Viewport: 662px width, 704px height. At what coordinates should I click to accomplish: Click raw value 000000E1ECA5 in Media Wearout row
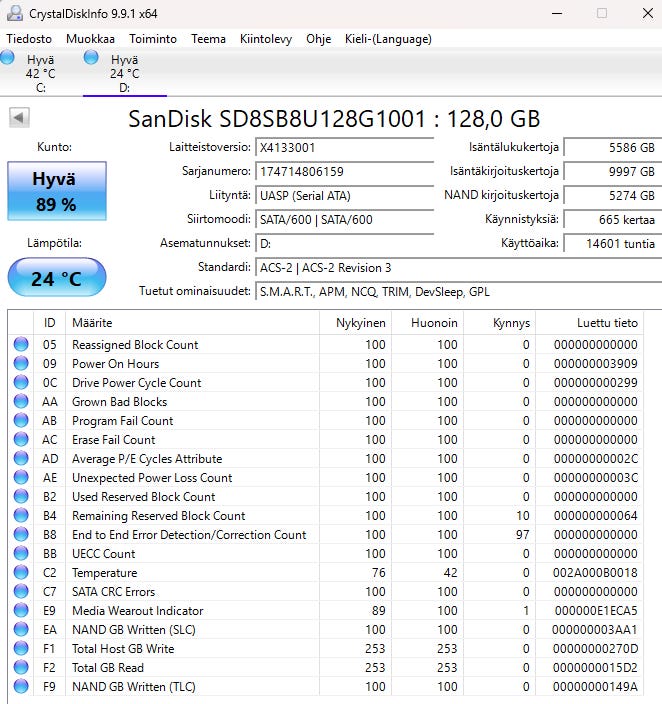(x=596, y=611)
